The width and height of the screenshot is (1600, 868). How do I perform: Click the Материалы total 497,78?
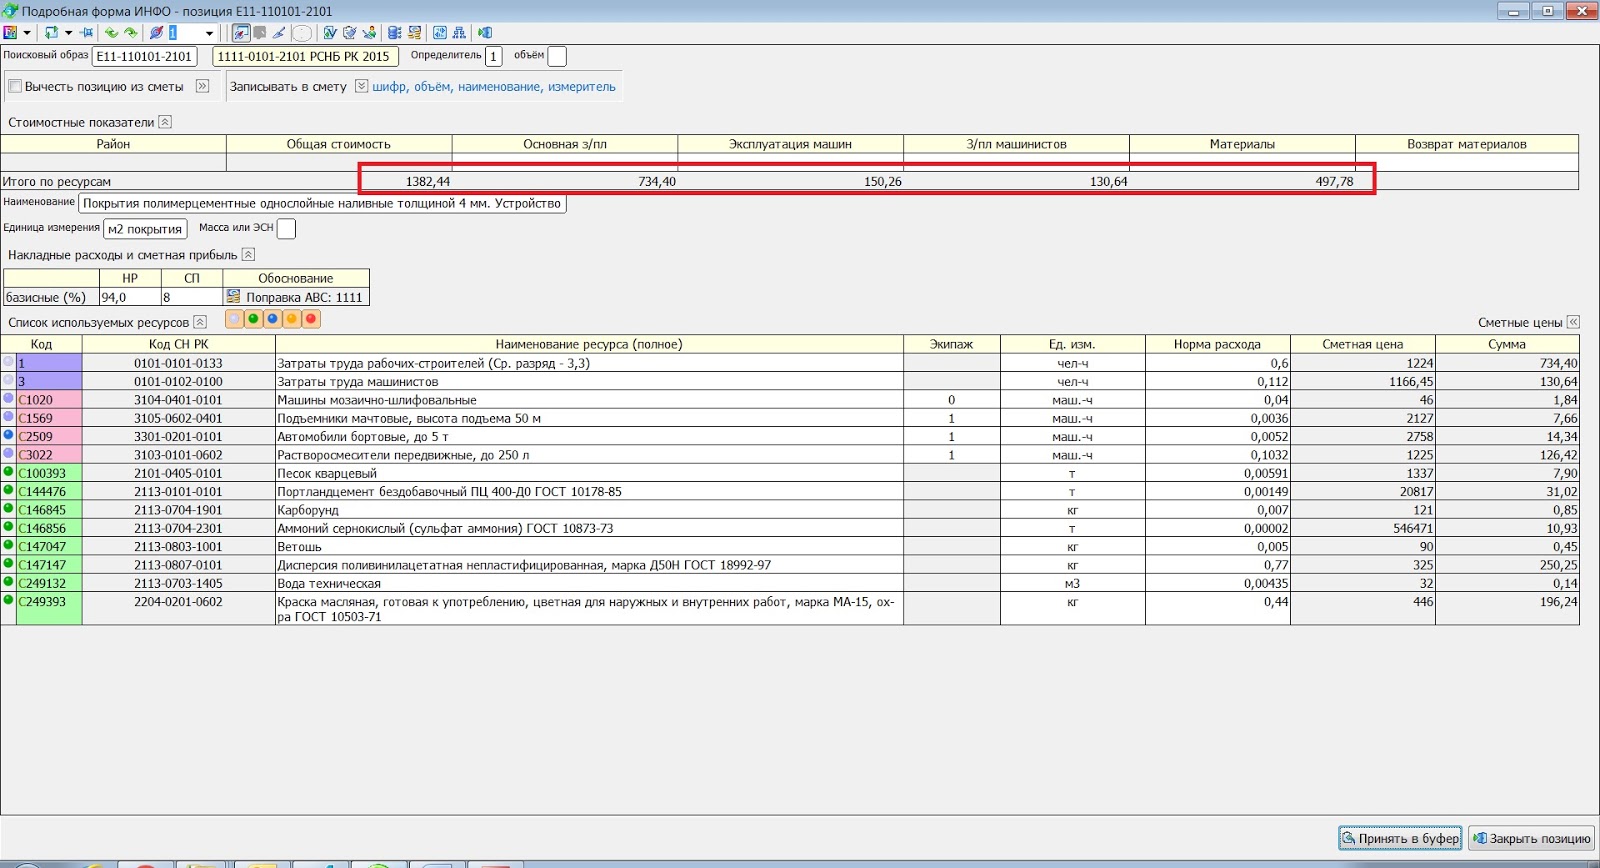[x=1334, y=182]
